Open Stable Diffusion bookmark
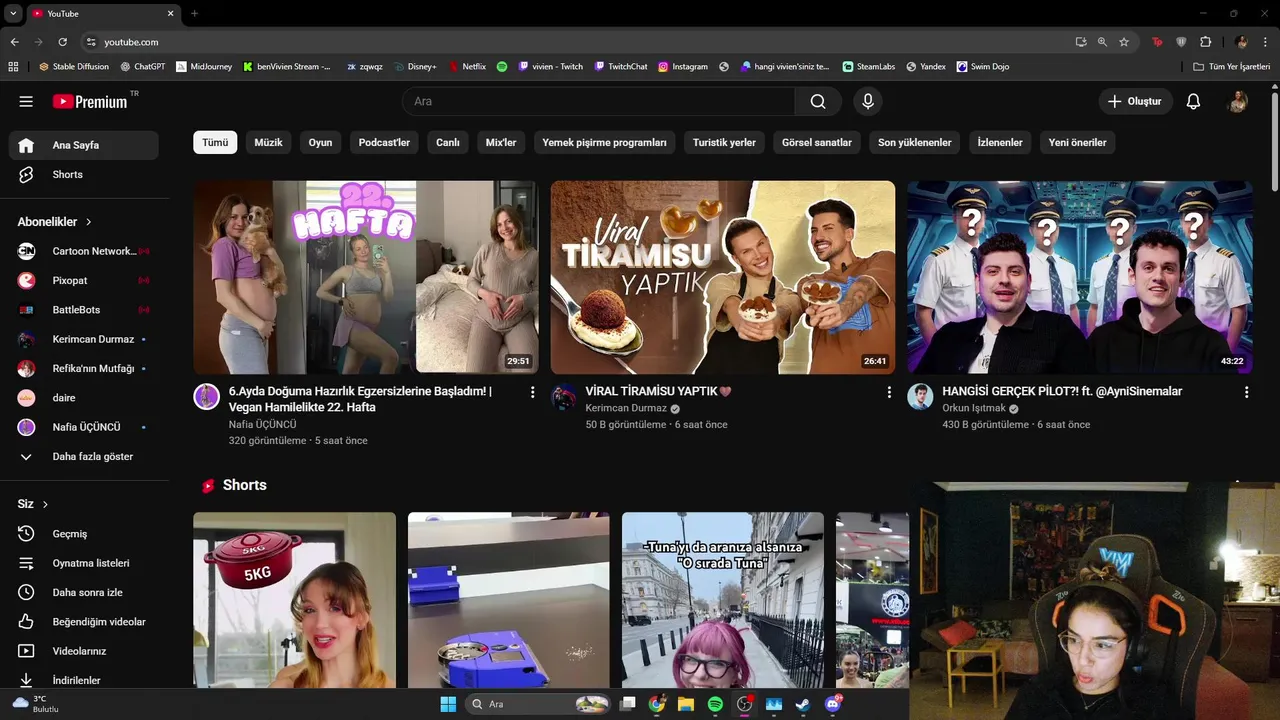Screen dimensions: 1280x720 [x=74, y=67]
